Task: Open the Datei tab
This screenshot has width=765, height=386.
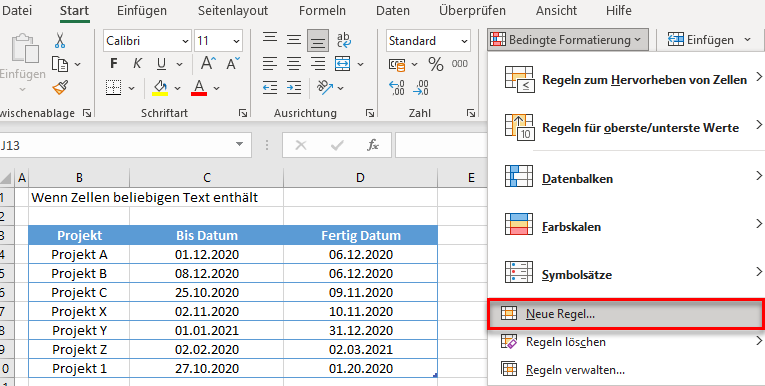Action: [17, 10]
